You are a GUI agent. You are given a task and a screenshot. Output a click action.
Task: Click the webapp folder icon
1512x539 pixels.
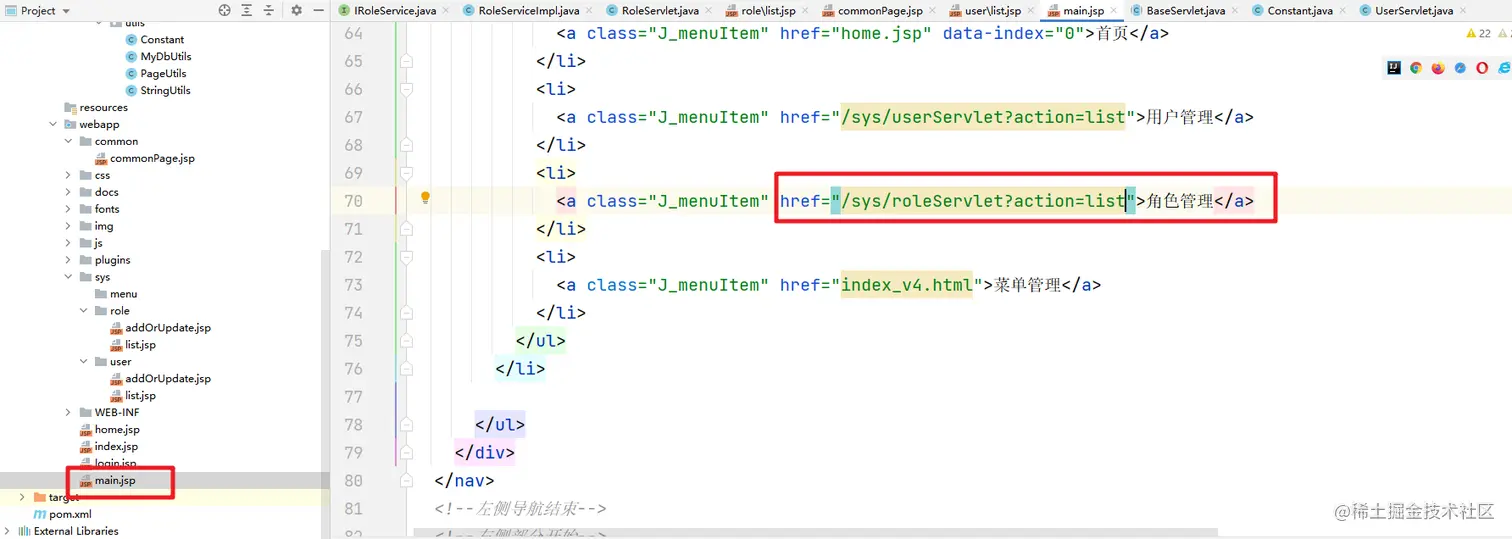tap(70, 124)
